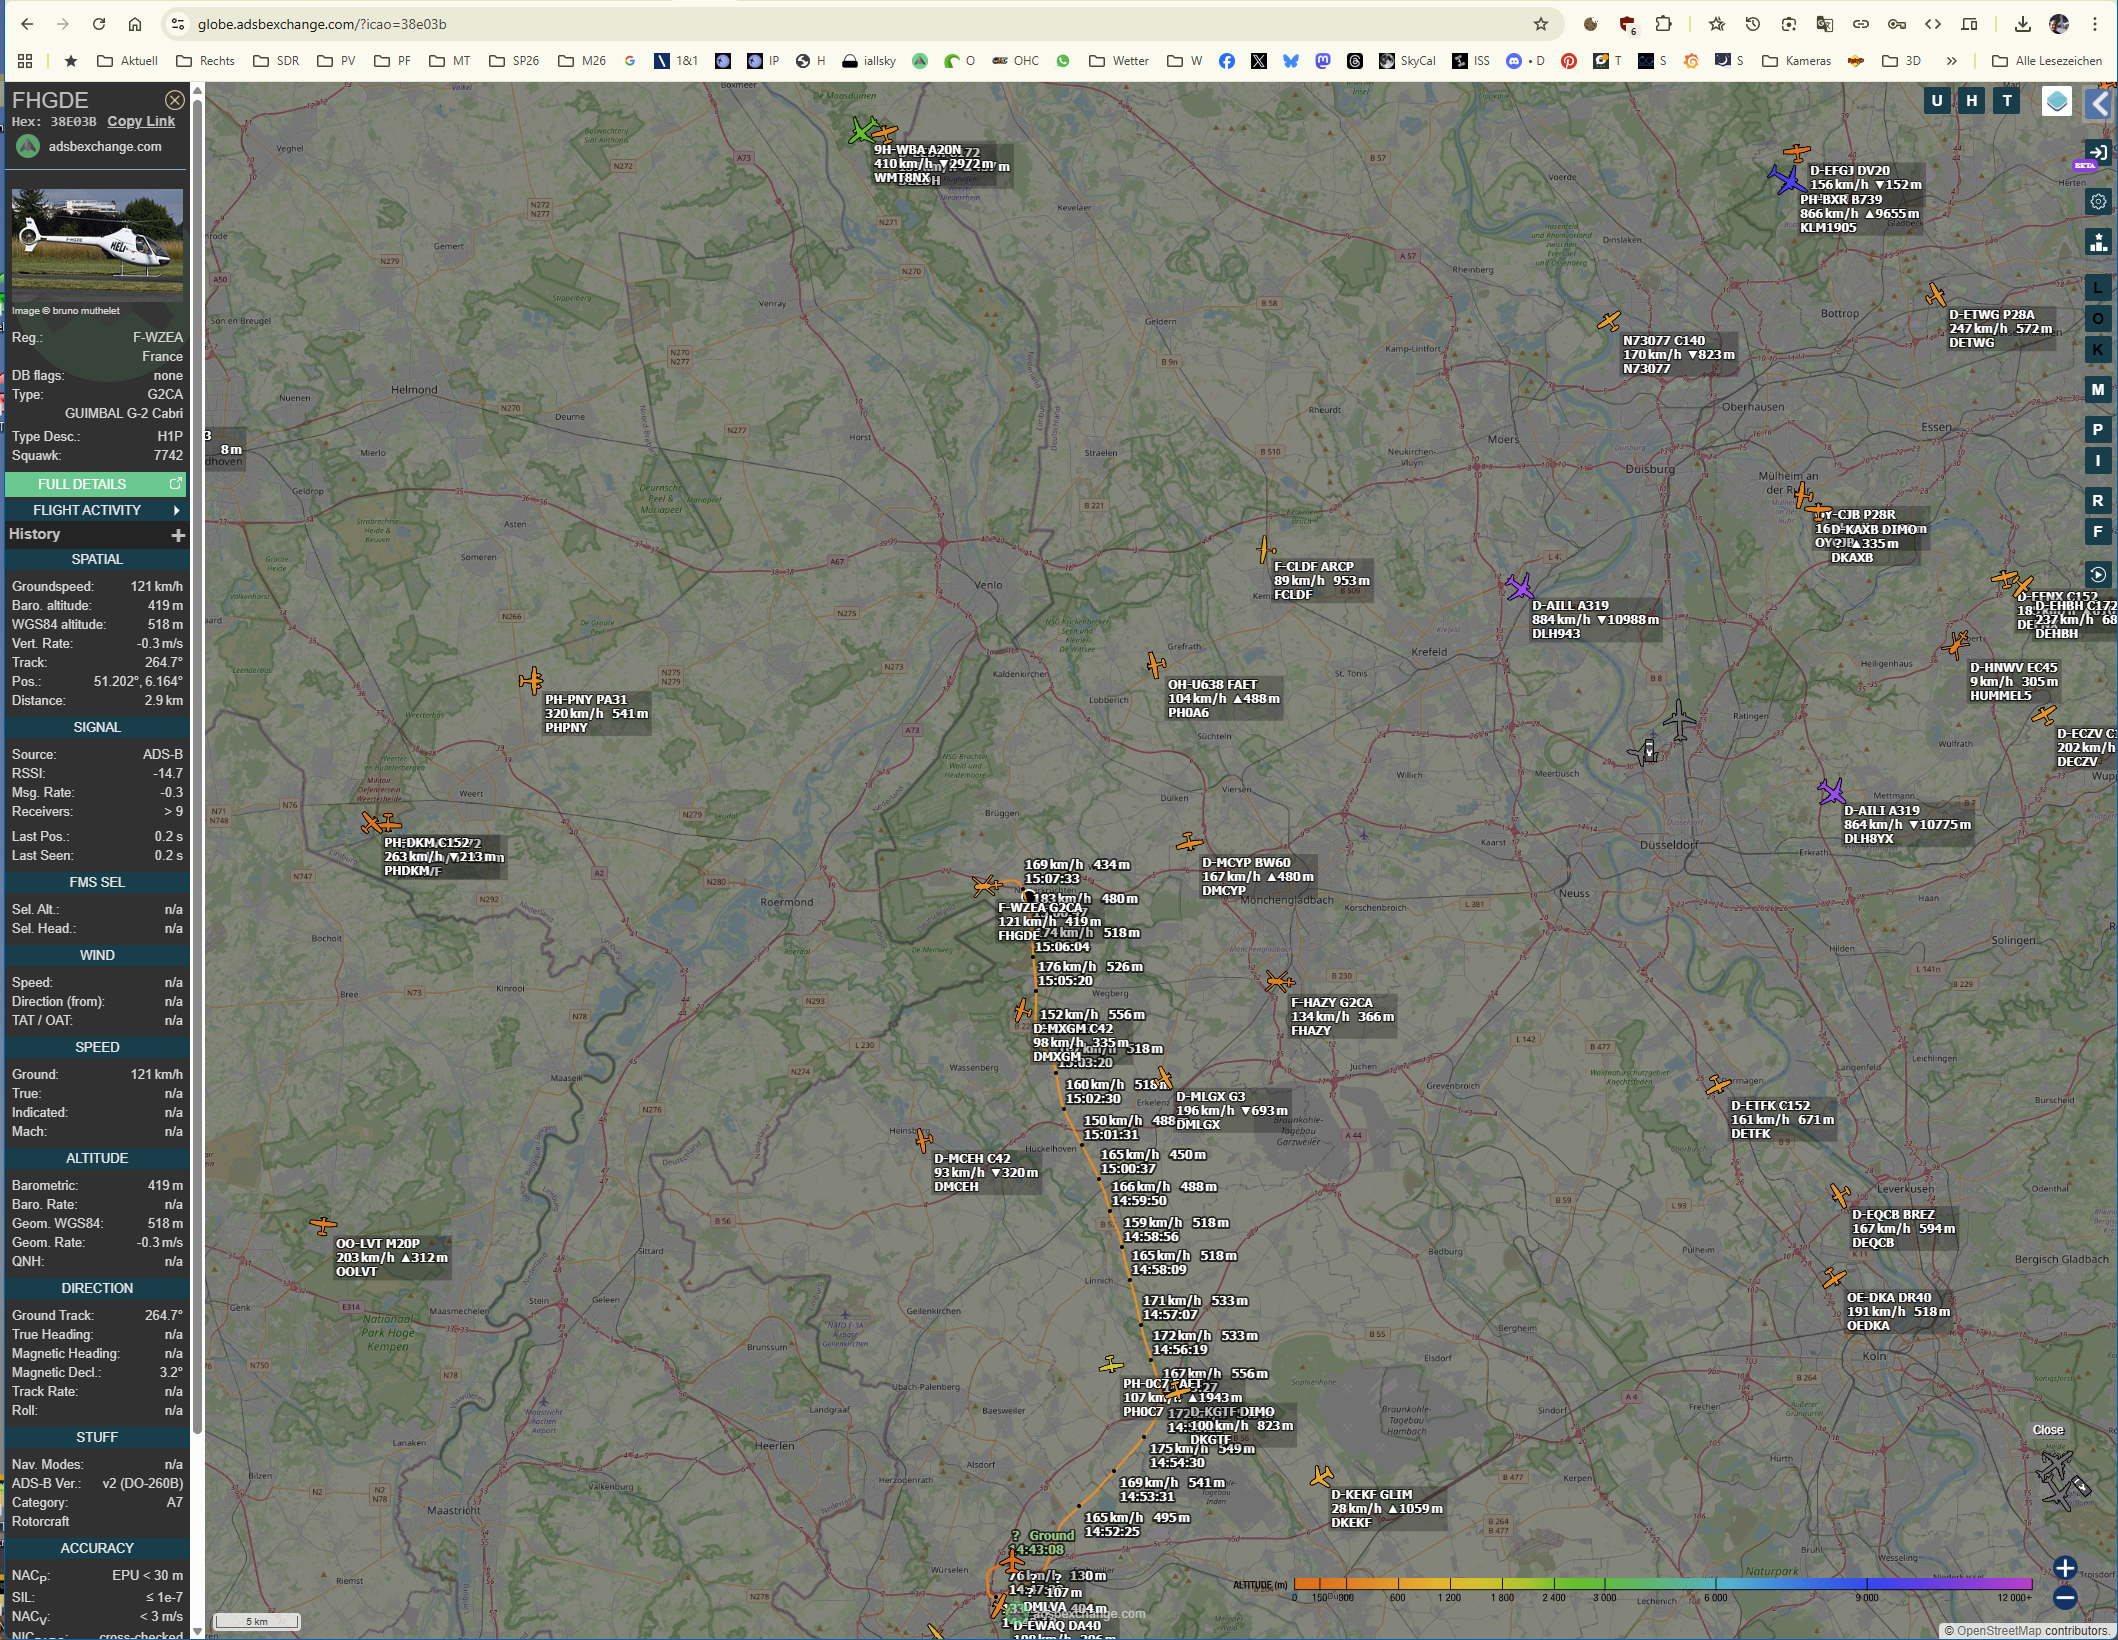
Task: Click the altitude color scale bar
Action: click(1662, 1584)
